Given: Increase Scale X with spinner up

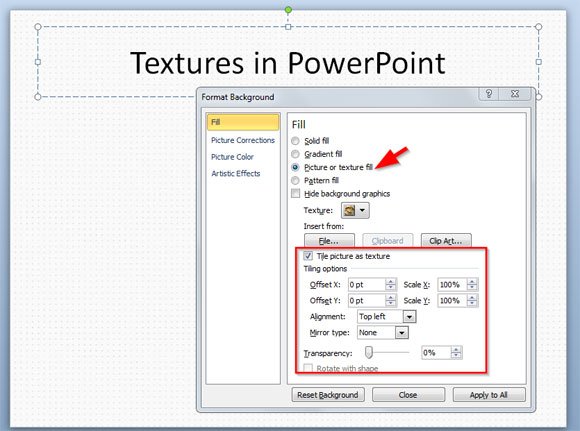Looking at the screenshot, I should coord(472,282).
